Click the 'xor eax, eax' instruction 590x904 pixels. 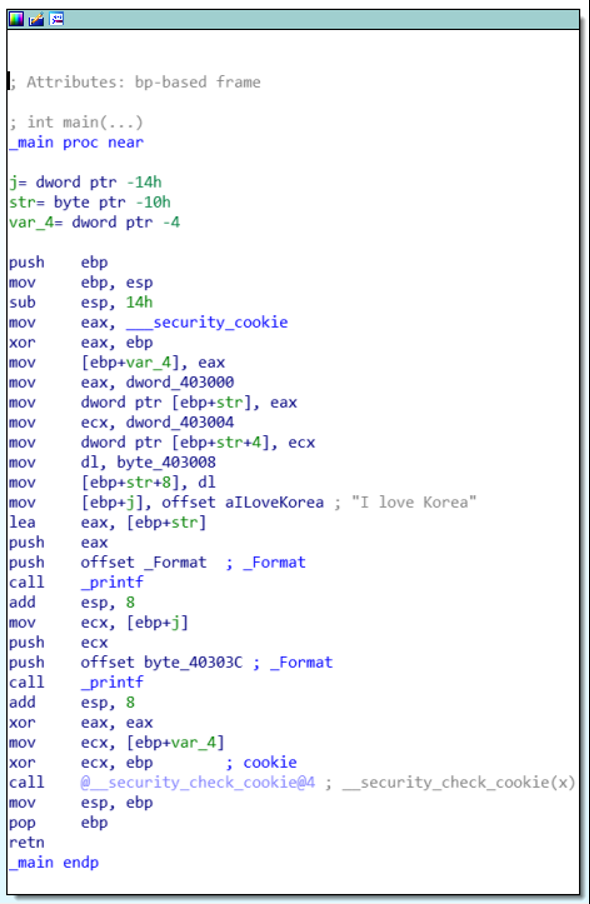[81, 723]
